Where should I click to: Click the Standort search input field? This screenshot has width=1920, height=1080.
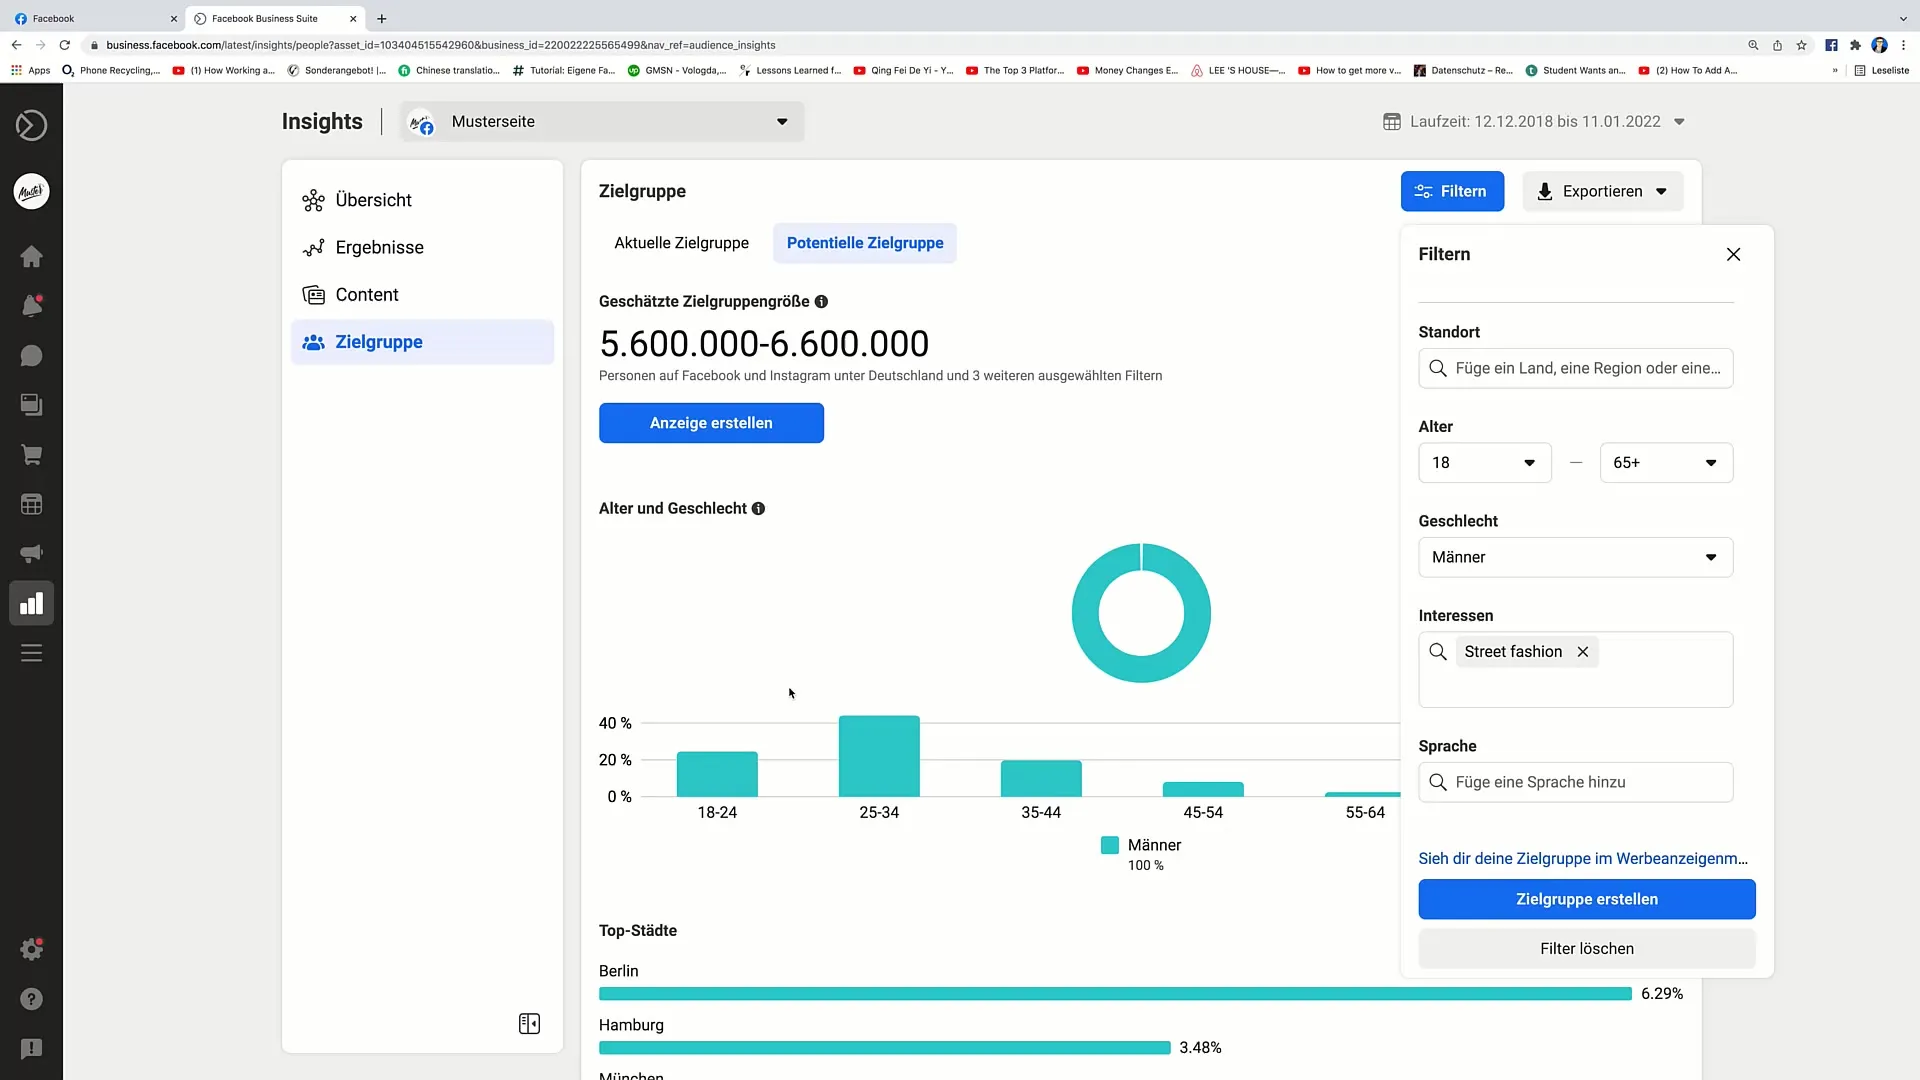(1576, 368)
